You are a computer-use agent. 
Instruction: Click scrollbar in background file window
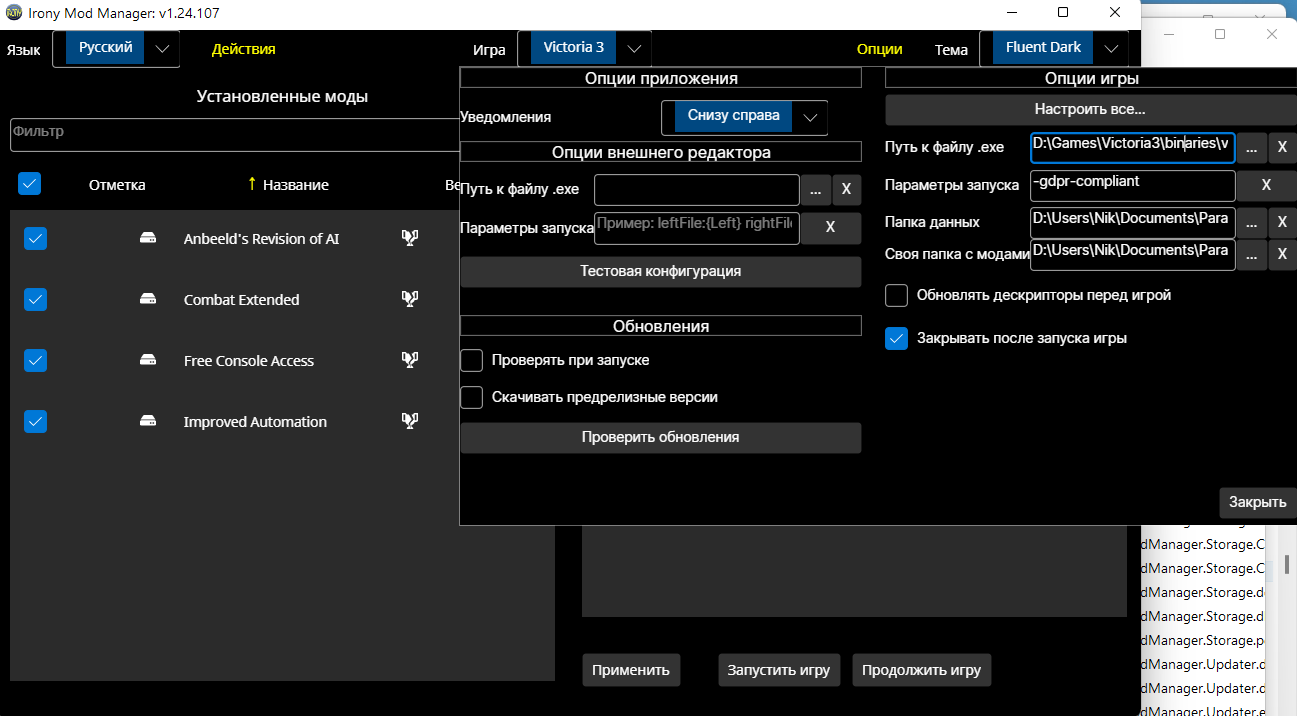click(x=1286, y=565)
